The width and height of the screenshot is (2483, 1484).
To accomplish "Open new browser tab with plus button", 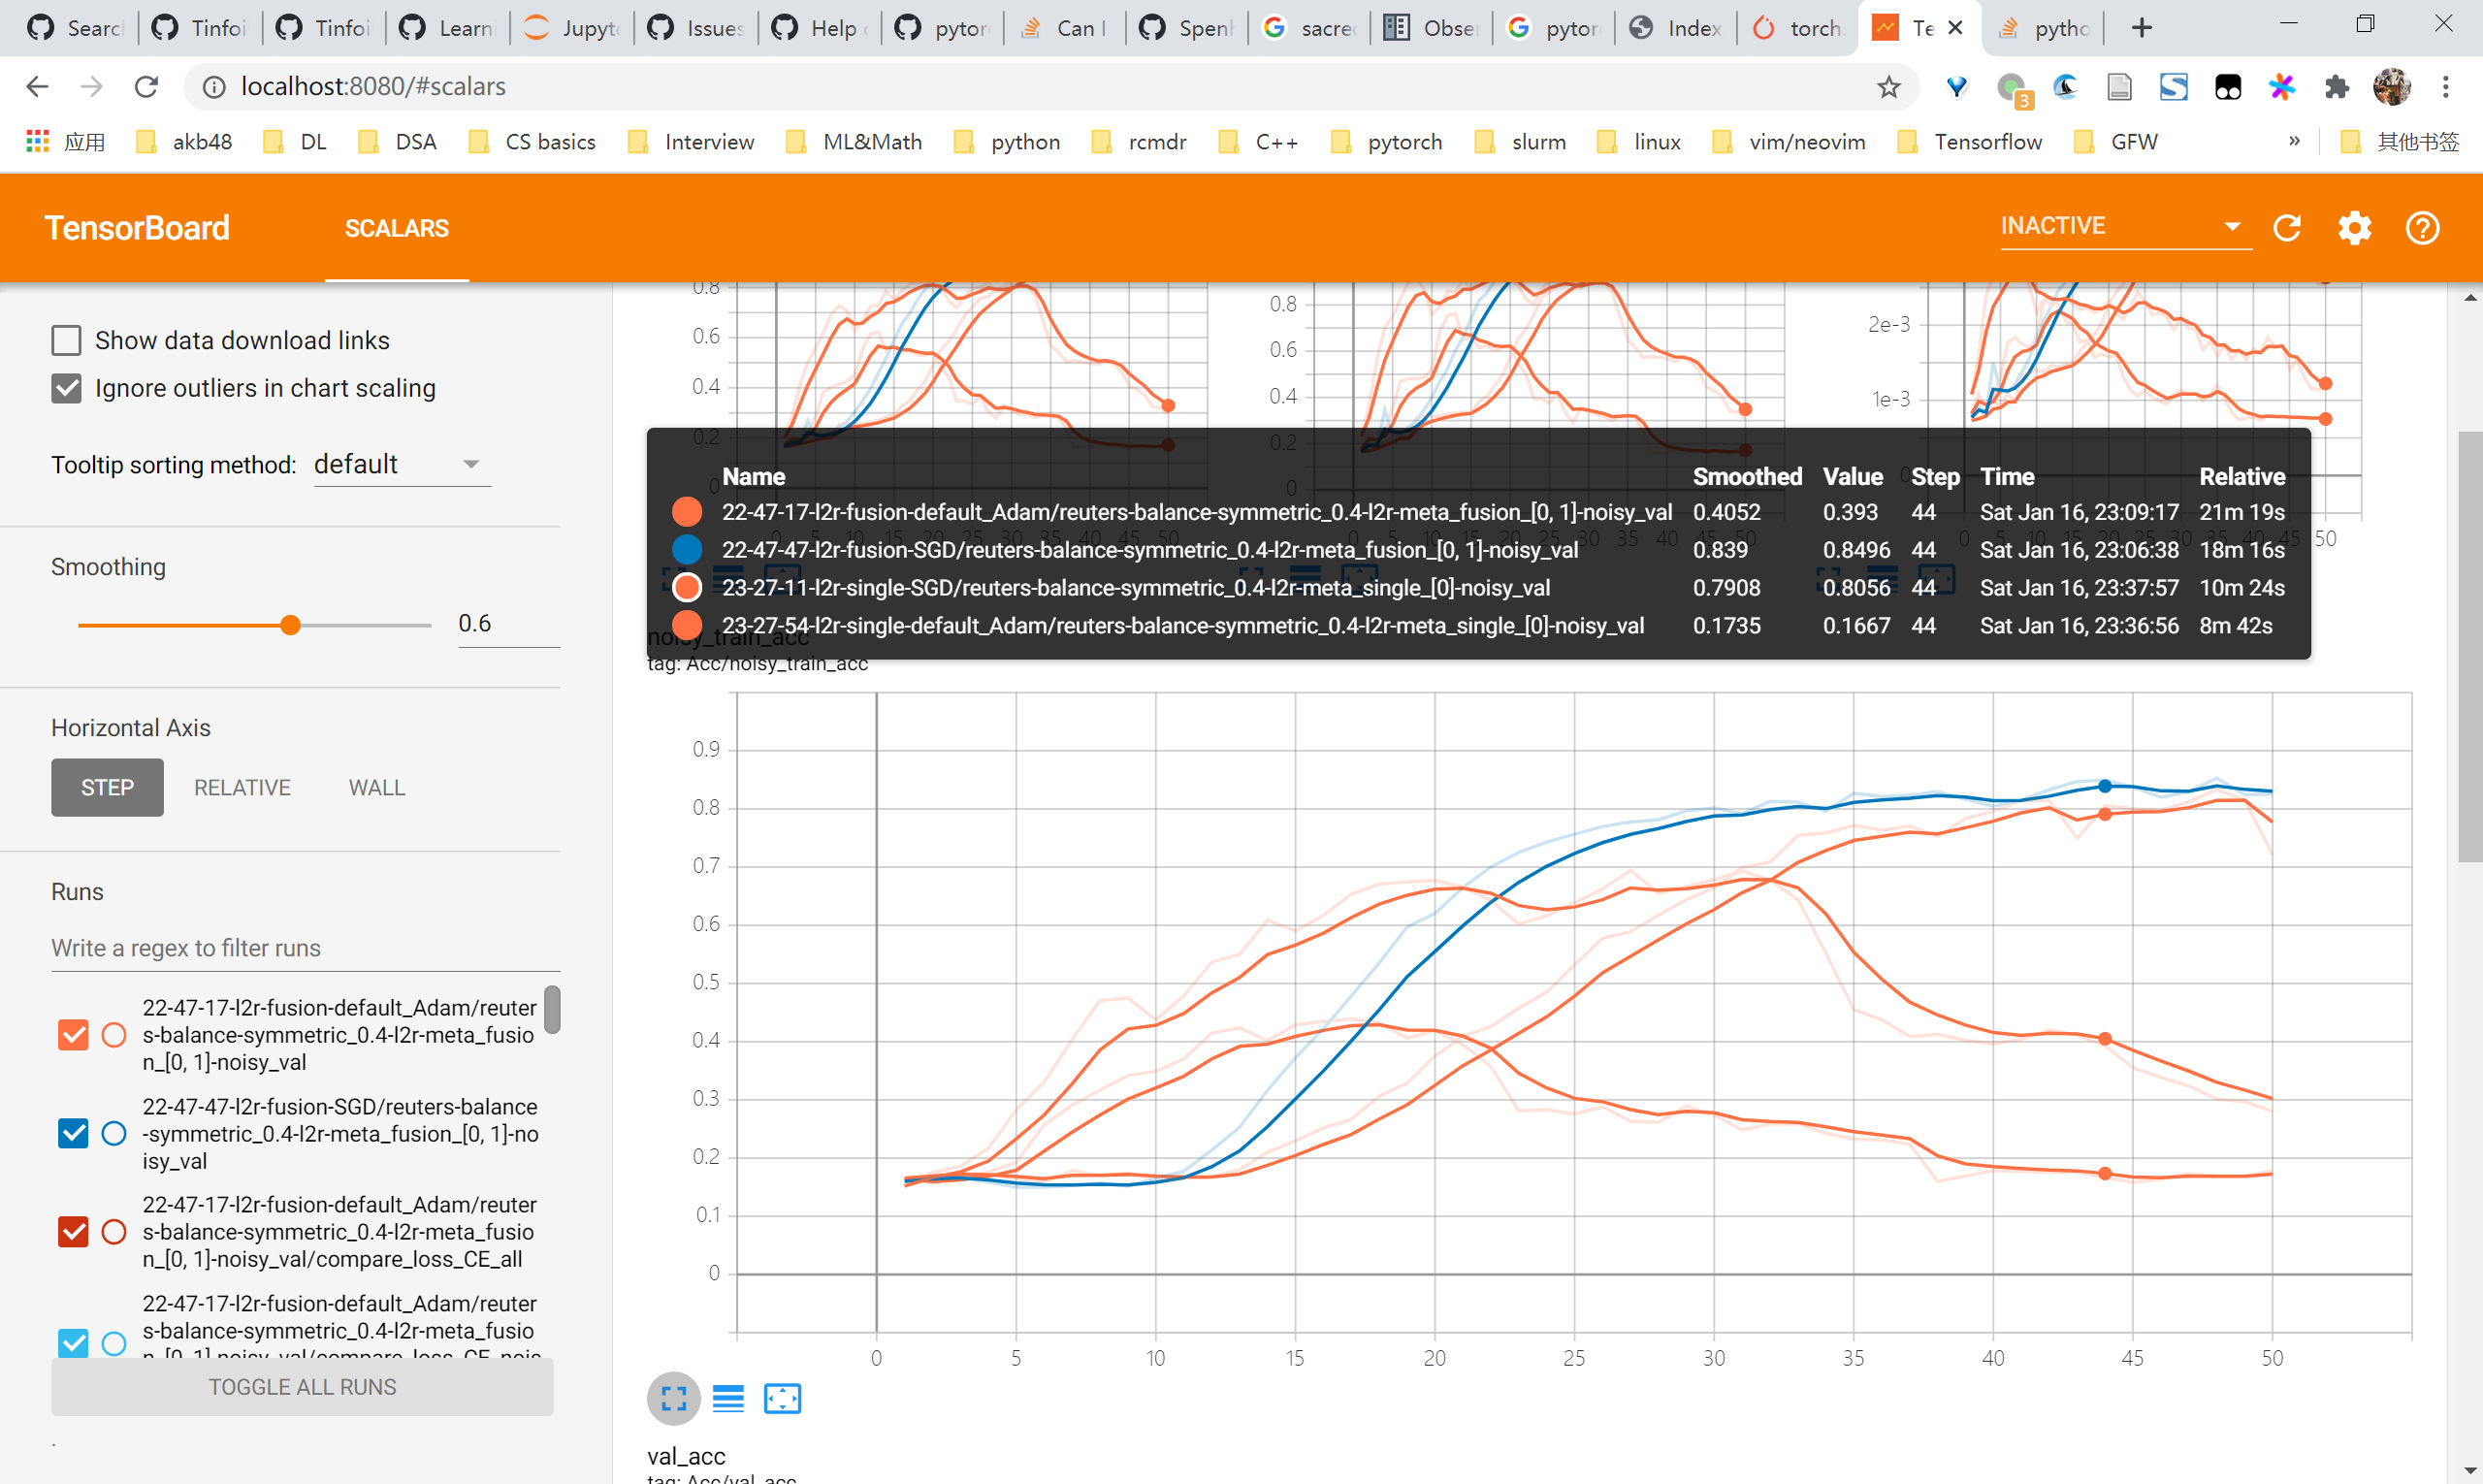I will [2141, 28].
